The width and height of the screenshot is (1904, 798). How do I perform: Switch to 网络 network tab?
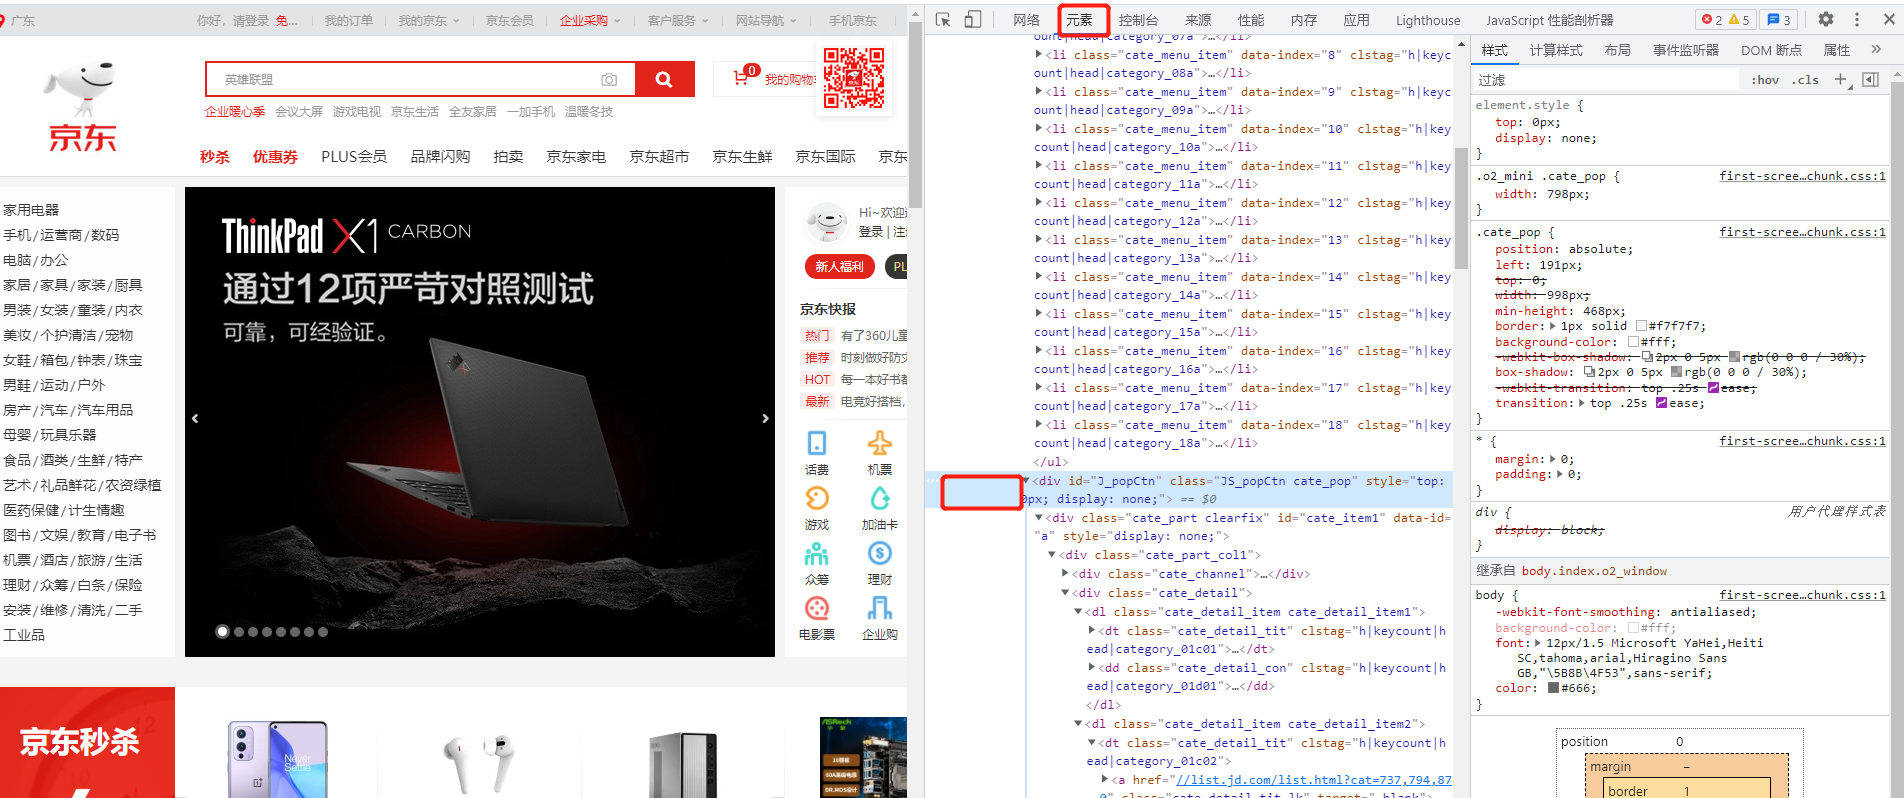(x=1026, y=20)
